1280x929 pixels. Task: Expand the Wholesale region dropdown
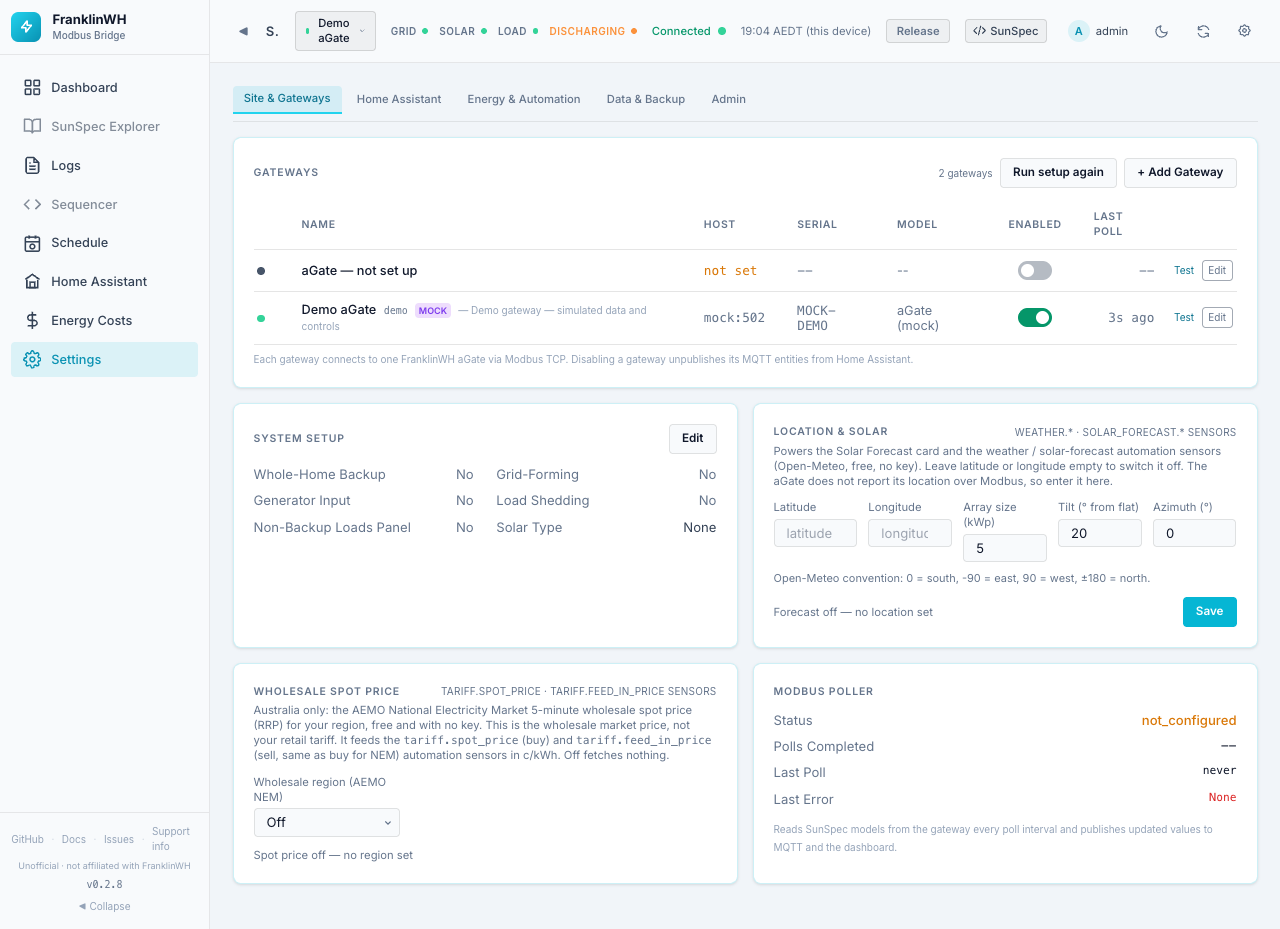point(327,822)
